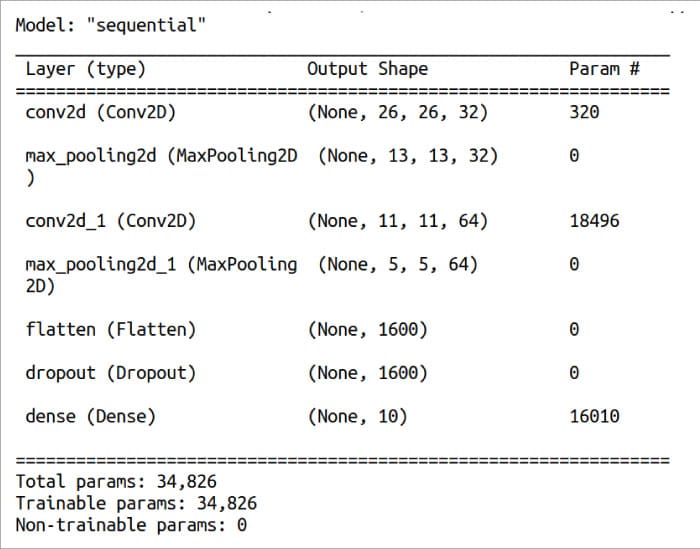Select the max_pooling2d_1 (MaxPooling layer name
The width and height of the screenshot is (700, 549).
pyautogui.click(x=161, y=264)
